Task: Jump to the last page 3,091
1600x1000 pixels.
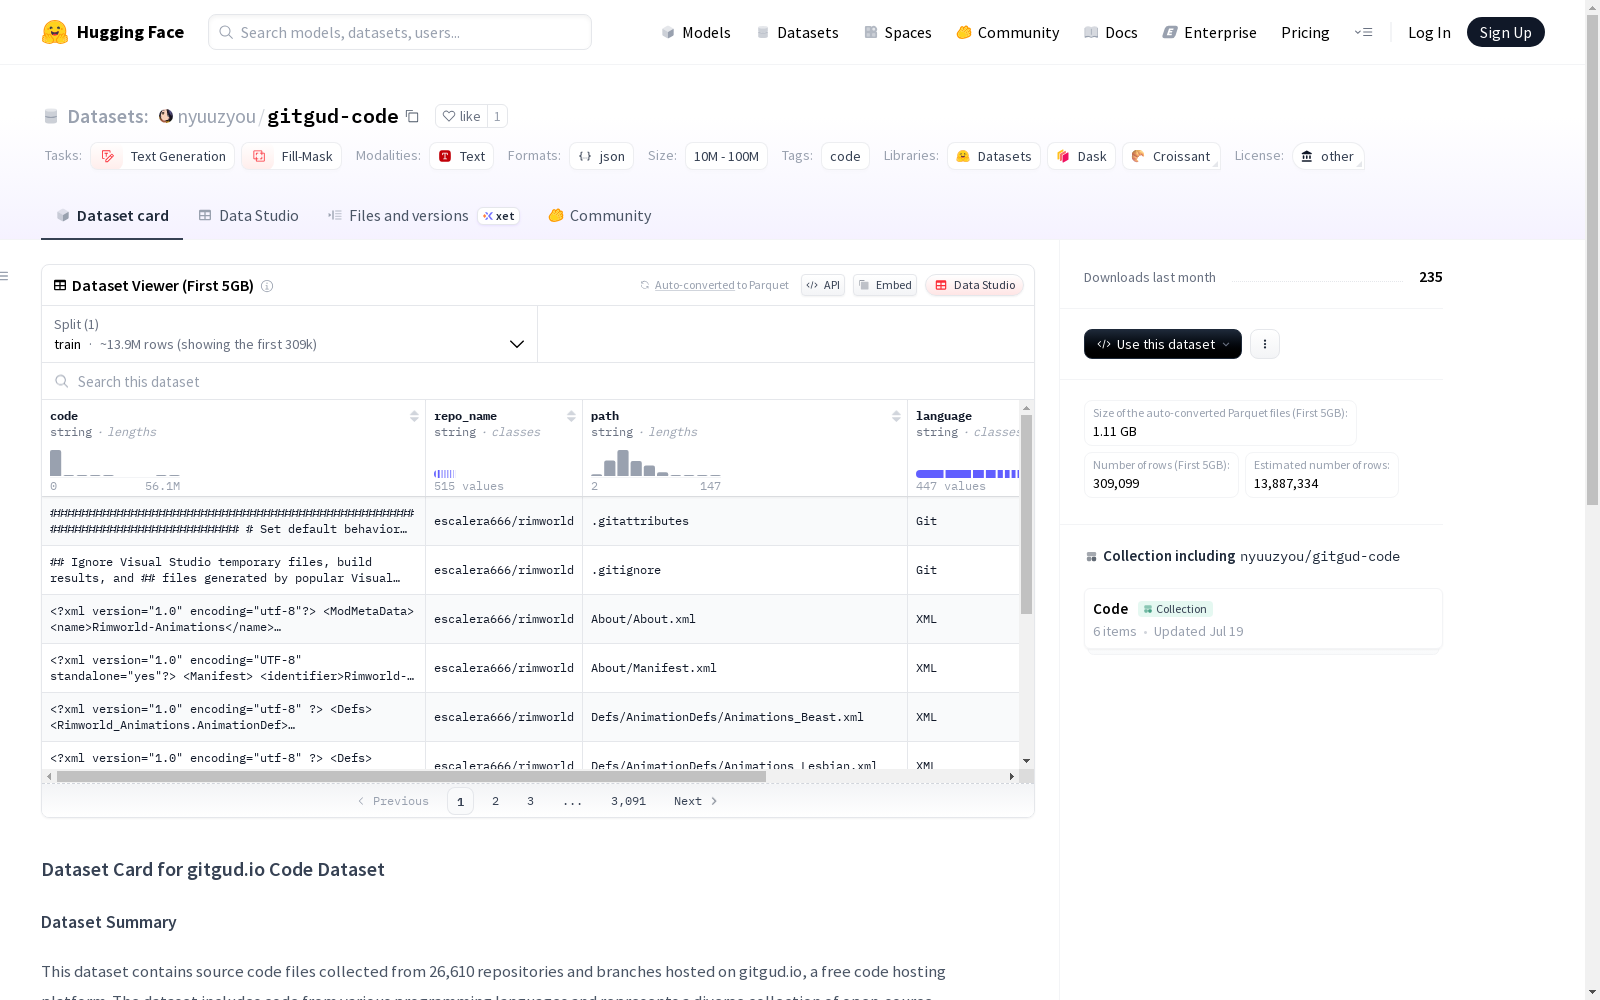Action: click(628, 801)
